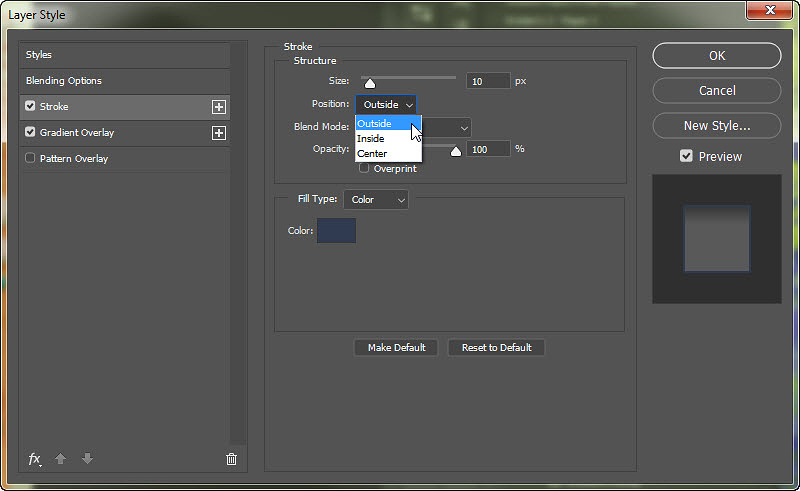Close the Layer Style dialog
800x491 pixels.
click(x=769, y=10)
